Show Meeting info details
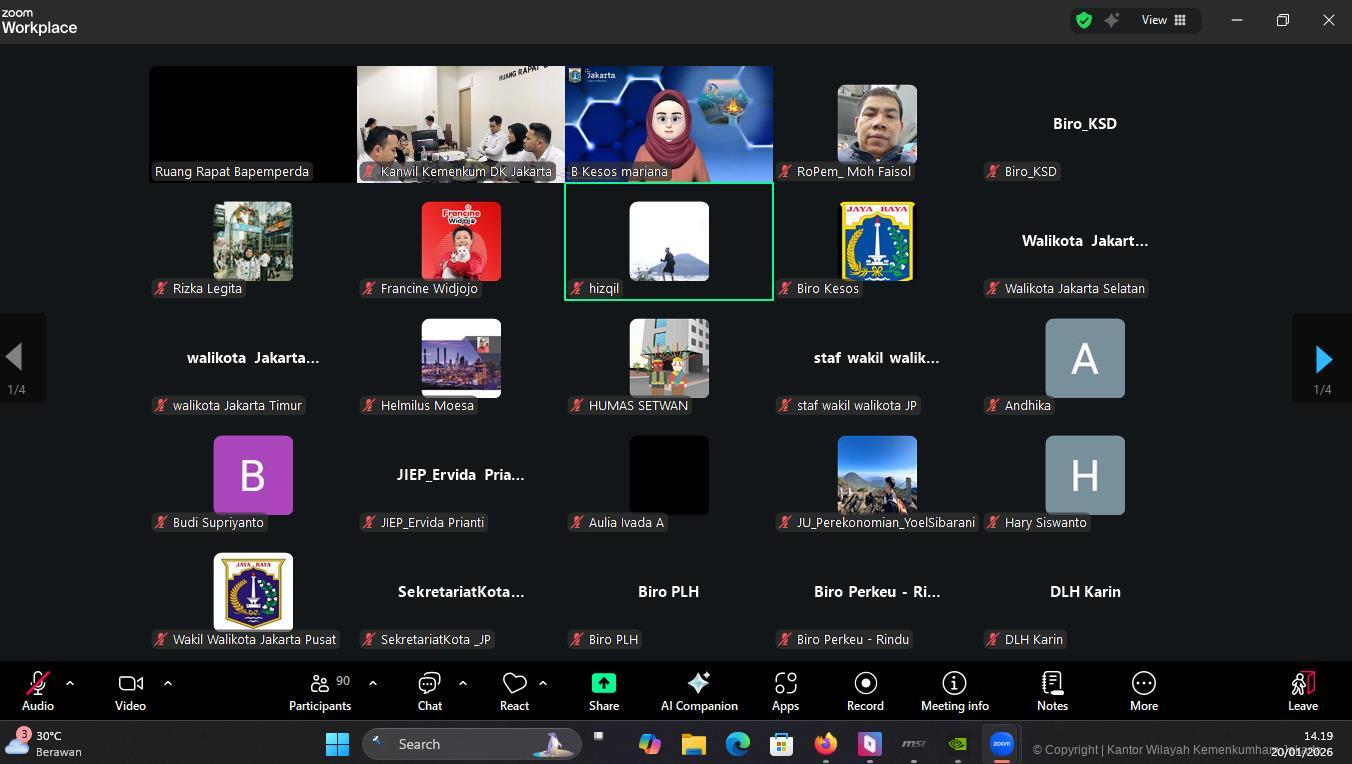The width and height of the screenshot is (1352, 764). [x=954, y=690]
